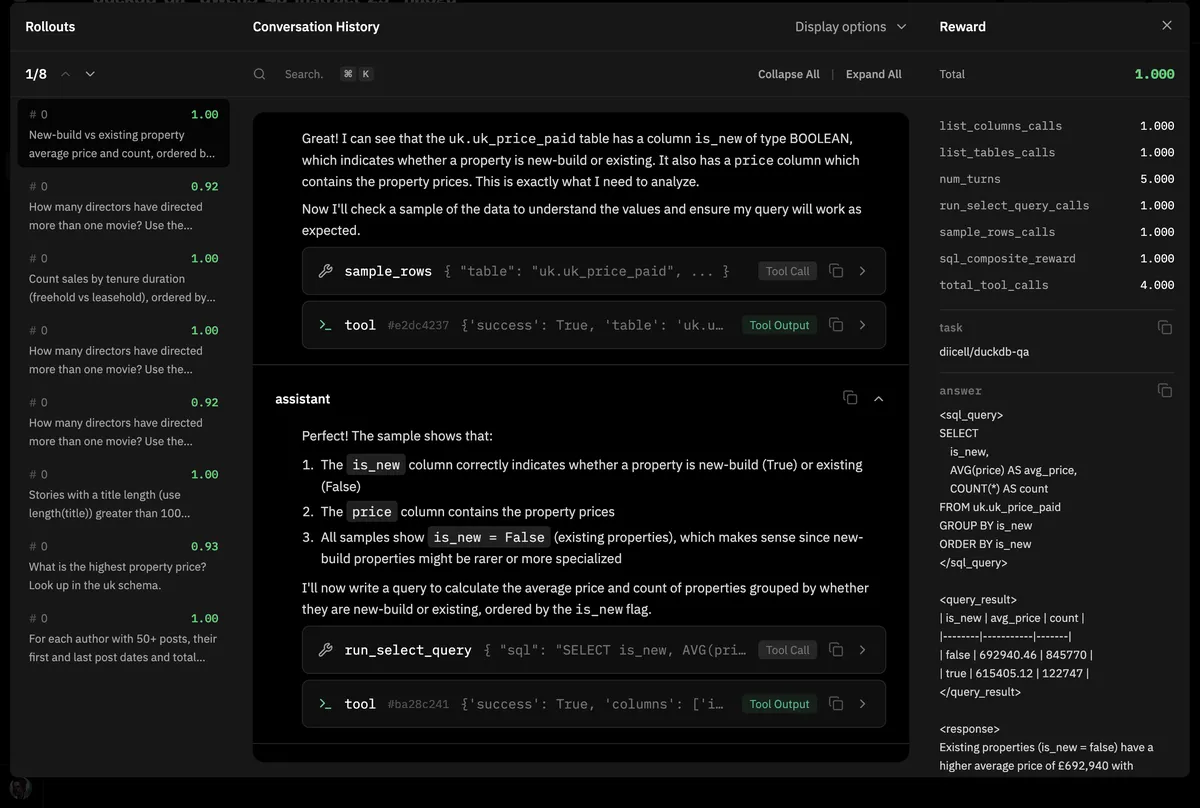Screen dimensions: 1200x808
Task: Click terminal icon of output #e2dc4237
Action: pos(325,325)
